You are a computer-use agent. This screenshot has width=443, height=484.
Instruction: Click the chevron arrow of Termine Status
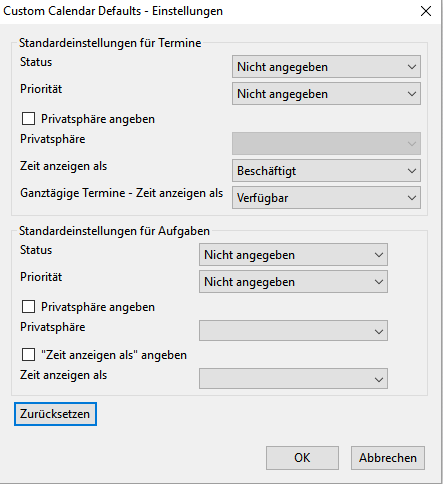pyautogui.click(x=412, y=67)
